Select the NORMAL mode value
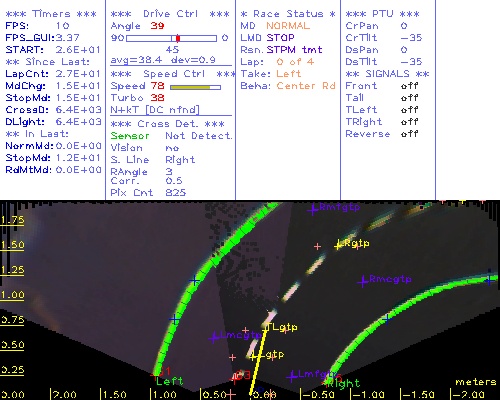The height and width of the screenshot is (400, 500). [288, 26]
